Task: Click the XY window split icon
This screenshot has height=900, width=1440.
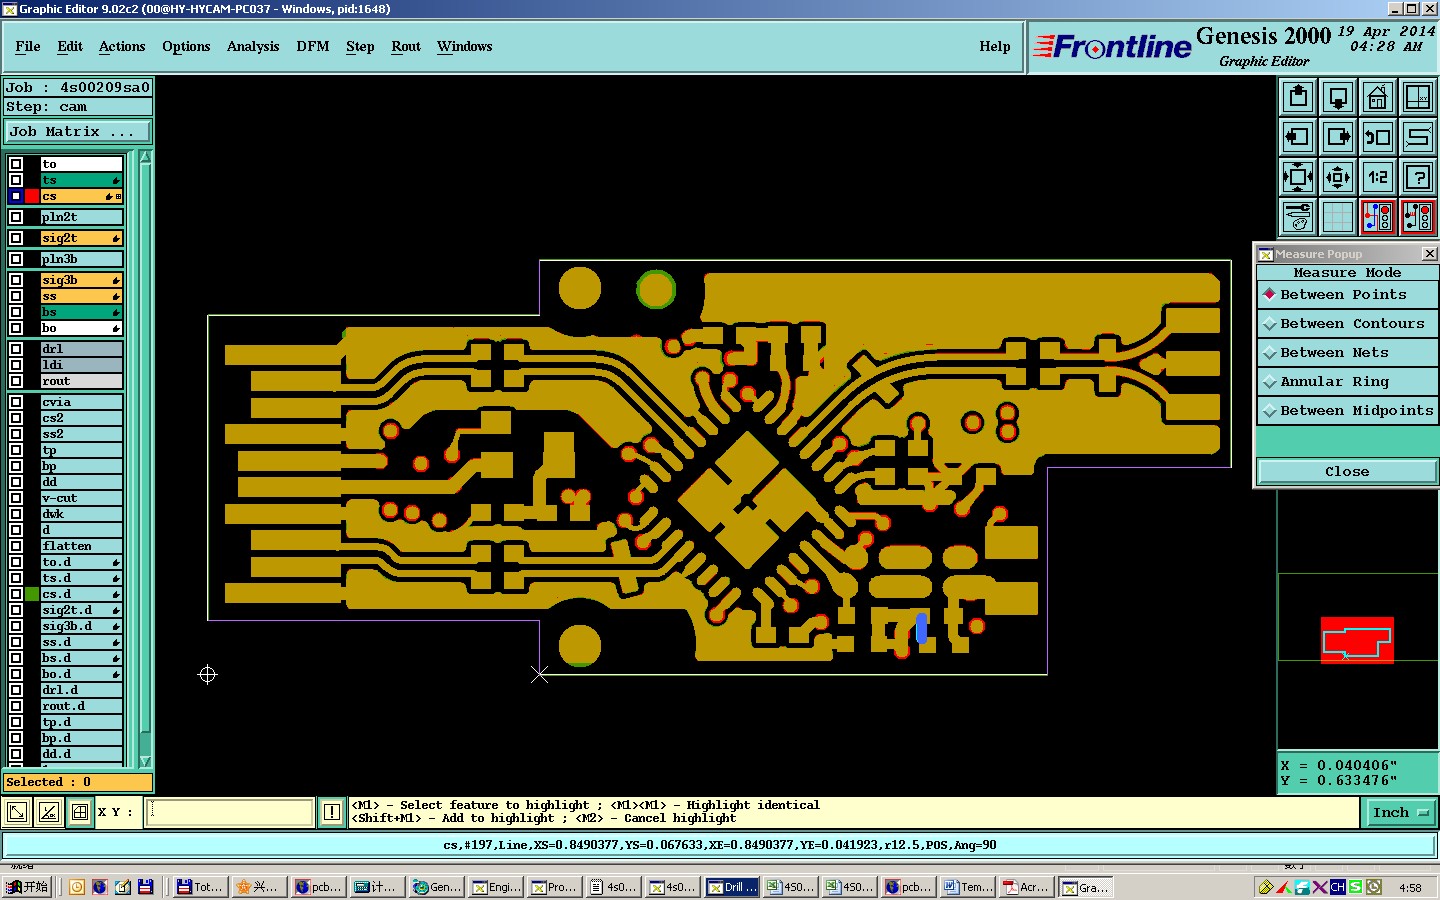Action: click(1418, 97)
